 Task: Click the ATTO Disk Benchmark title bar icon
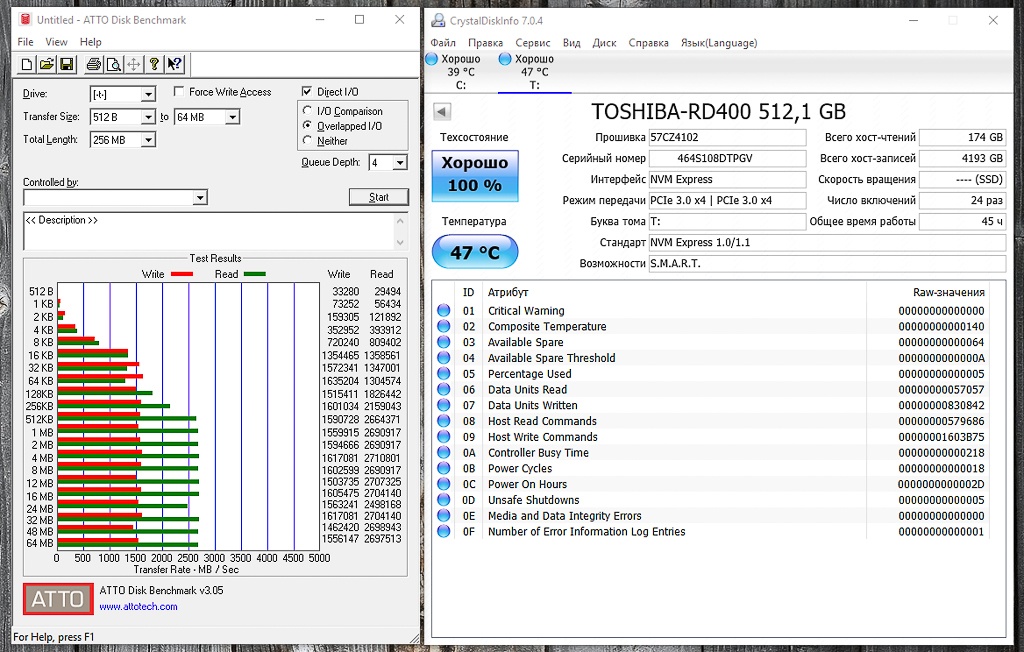pos(25,20)
